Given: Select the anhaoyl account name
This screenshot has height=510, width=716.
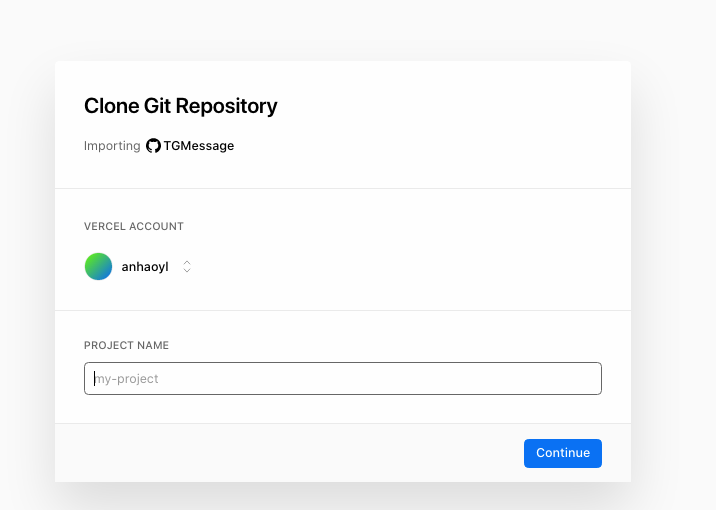Looking at the screenshot, I should tap(145, 267).
